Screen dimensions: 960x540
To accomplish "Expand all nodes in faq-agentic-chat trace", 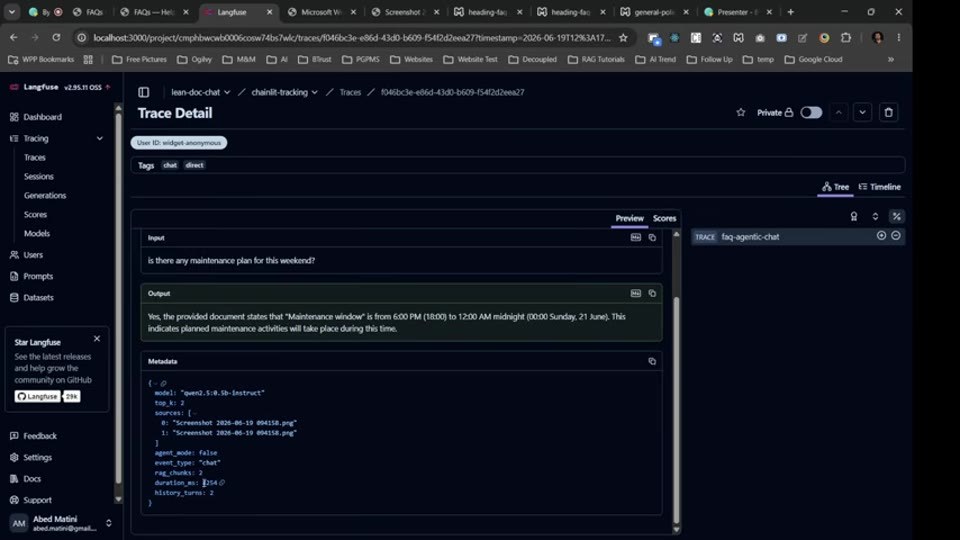I will point(881,236).
